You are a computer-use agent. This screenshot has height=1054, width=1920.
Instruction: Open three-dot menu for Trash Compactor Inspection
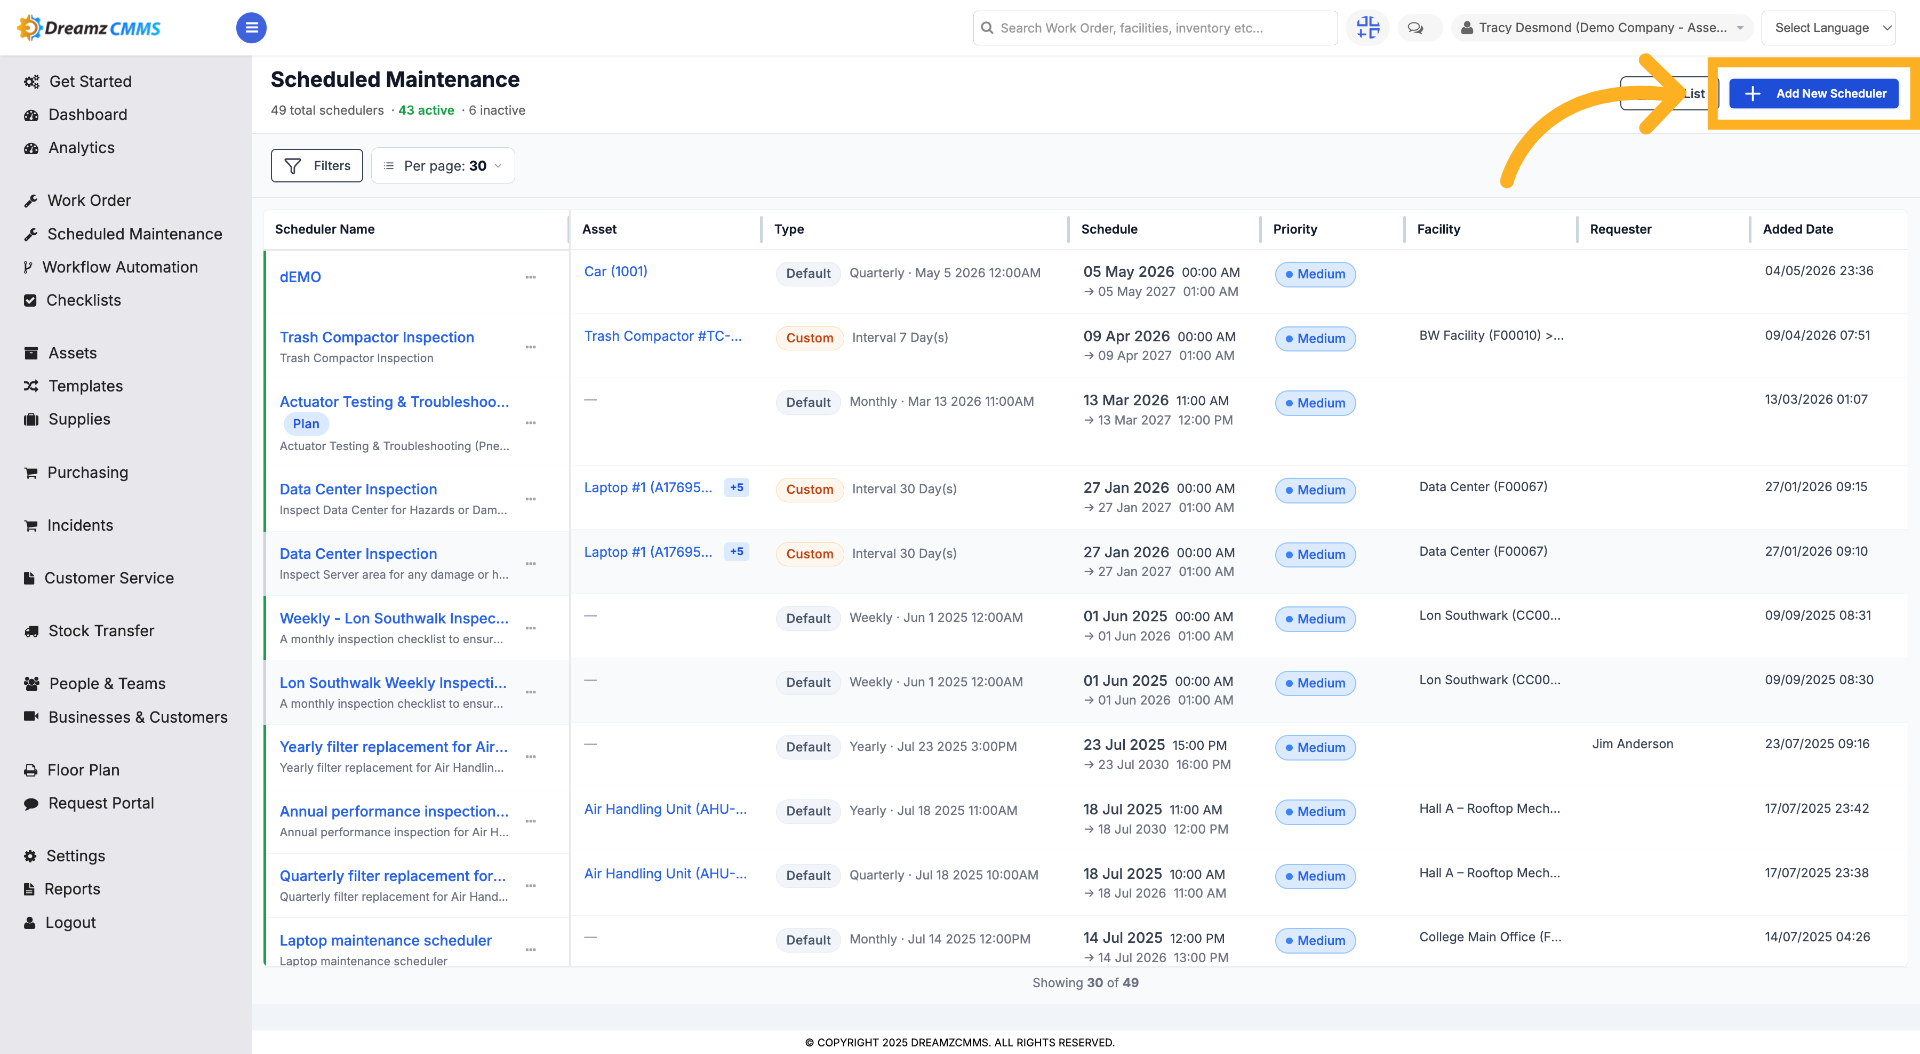[x=531, y=347]
